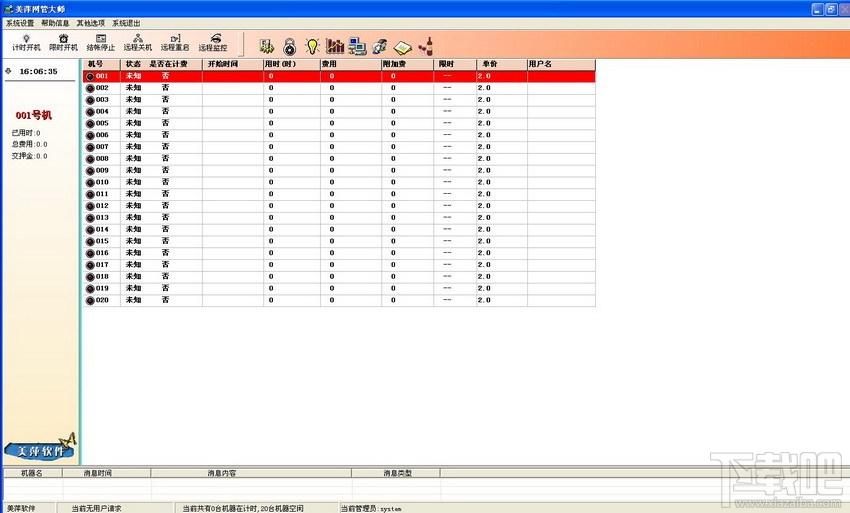Click the 限时开机 alarm clock button
This screenshot has height=513, width=850.
click(63, 43)
